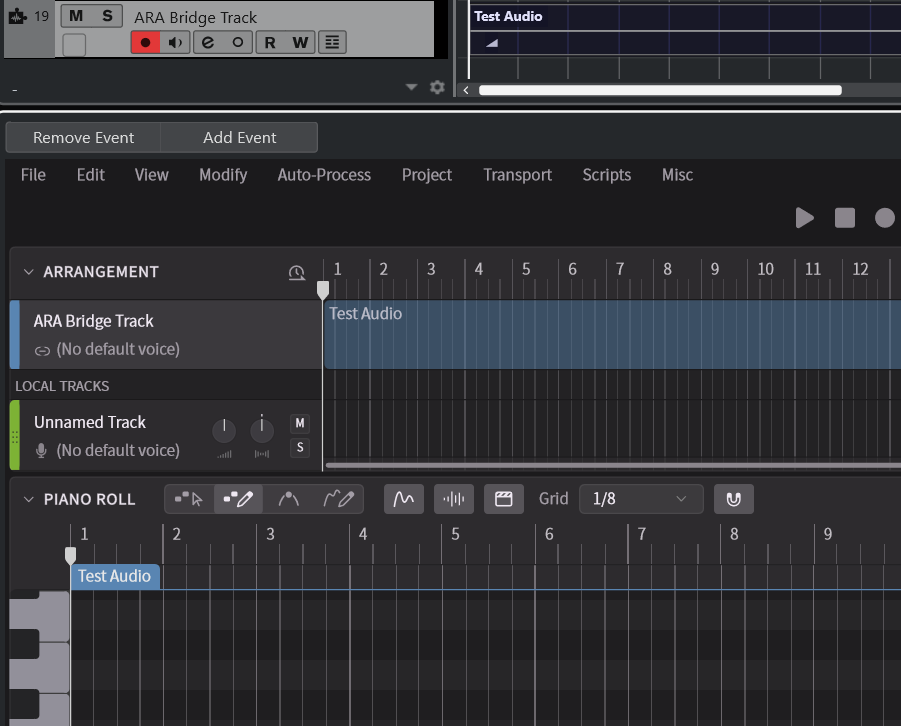The height and width of the screenshot is (726, 901).
Task: Click the ARA Bridge Track name in Cubase
Action: 195,18
